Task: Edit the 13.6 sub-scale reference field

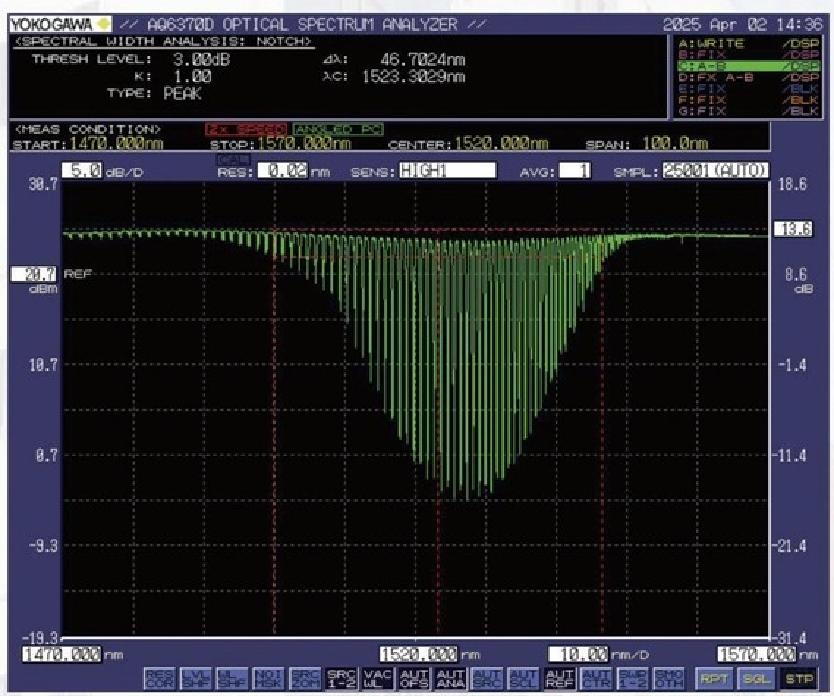Action: [793, 229]
